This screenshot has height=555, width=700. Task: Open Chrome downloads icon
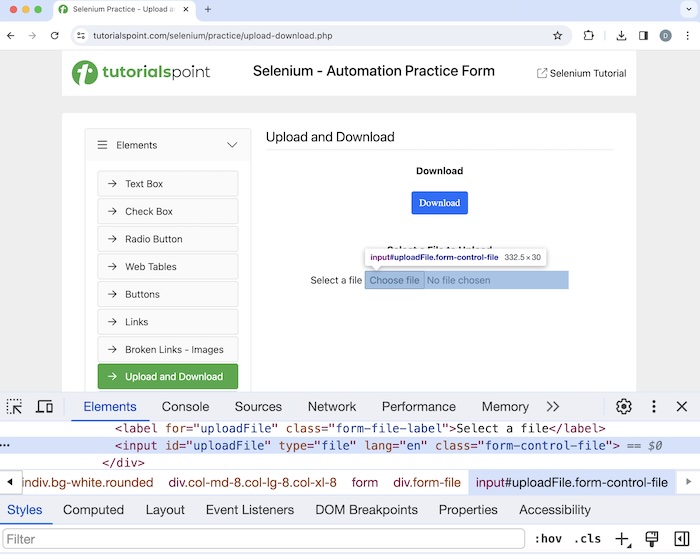pyautogui.click(x=621, y=35)
